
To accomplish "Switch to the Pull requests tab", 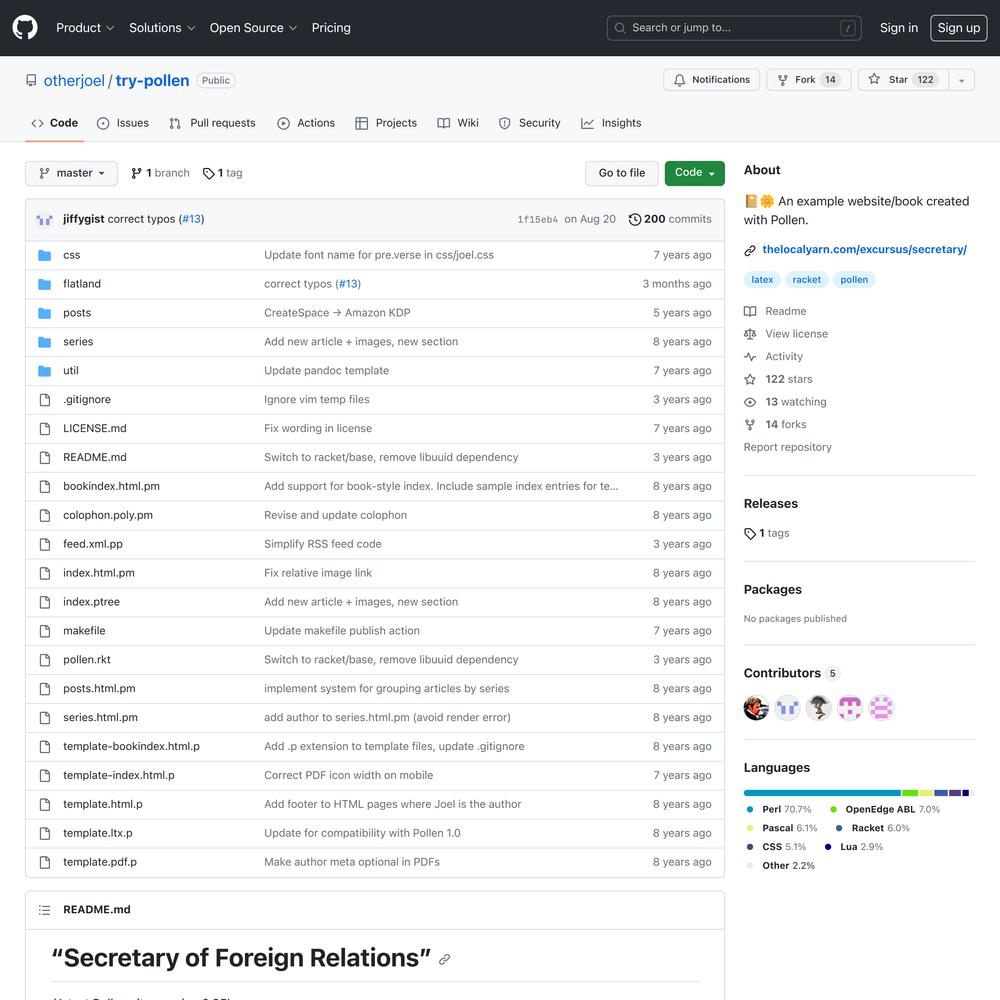I will click(x=212, y=123).
